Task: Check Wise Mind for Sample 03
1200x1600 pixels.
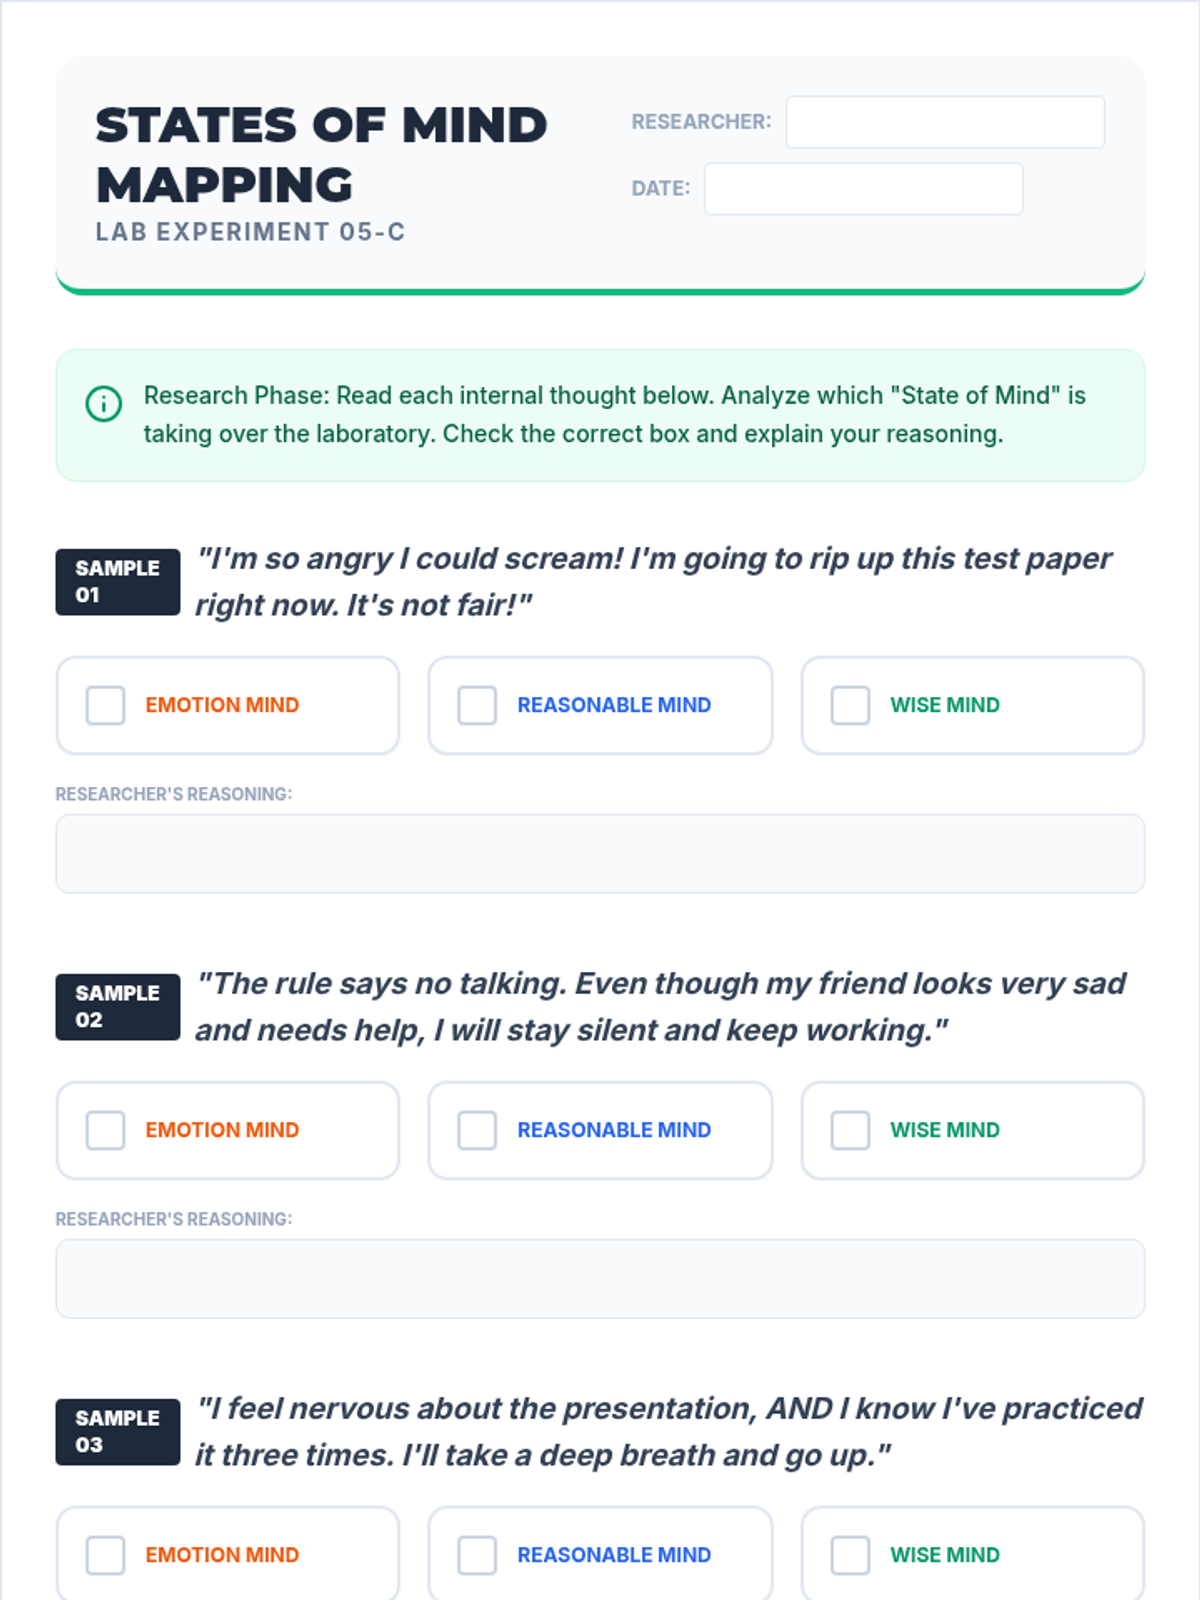Action: (850, 1555)
